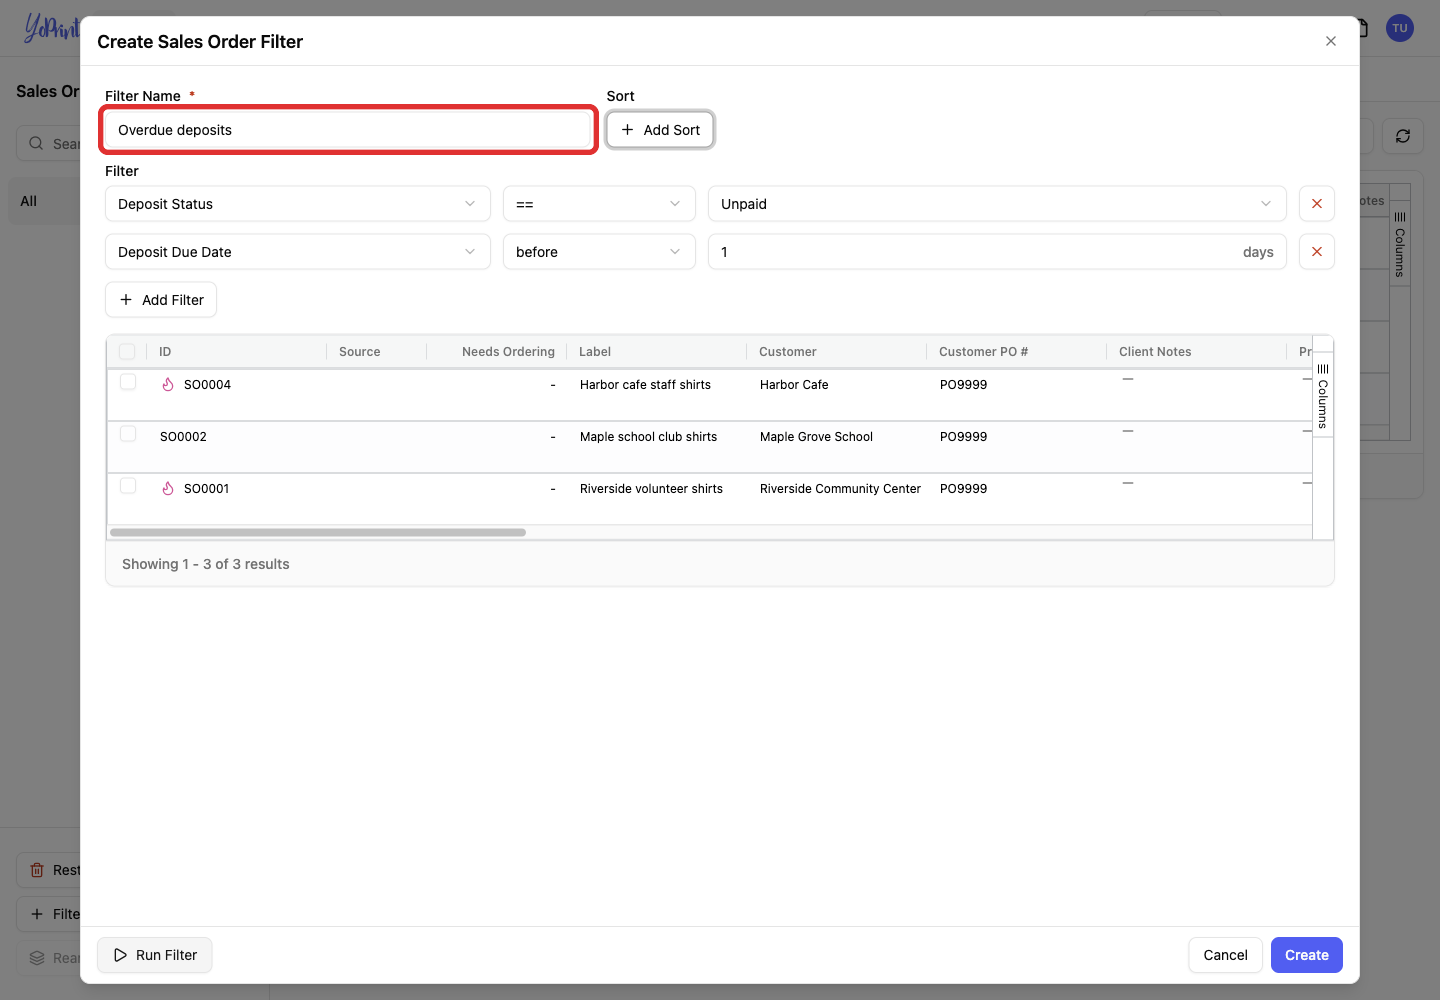Toggle the select-all checkbox in table header
Screen dimensions: 1440x1000
pyautogui.click(x=127, y=351)
